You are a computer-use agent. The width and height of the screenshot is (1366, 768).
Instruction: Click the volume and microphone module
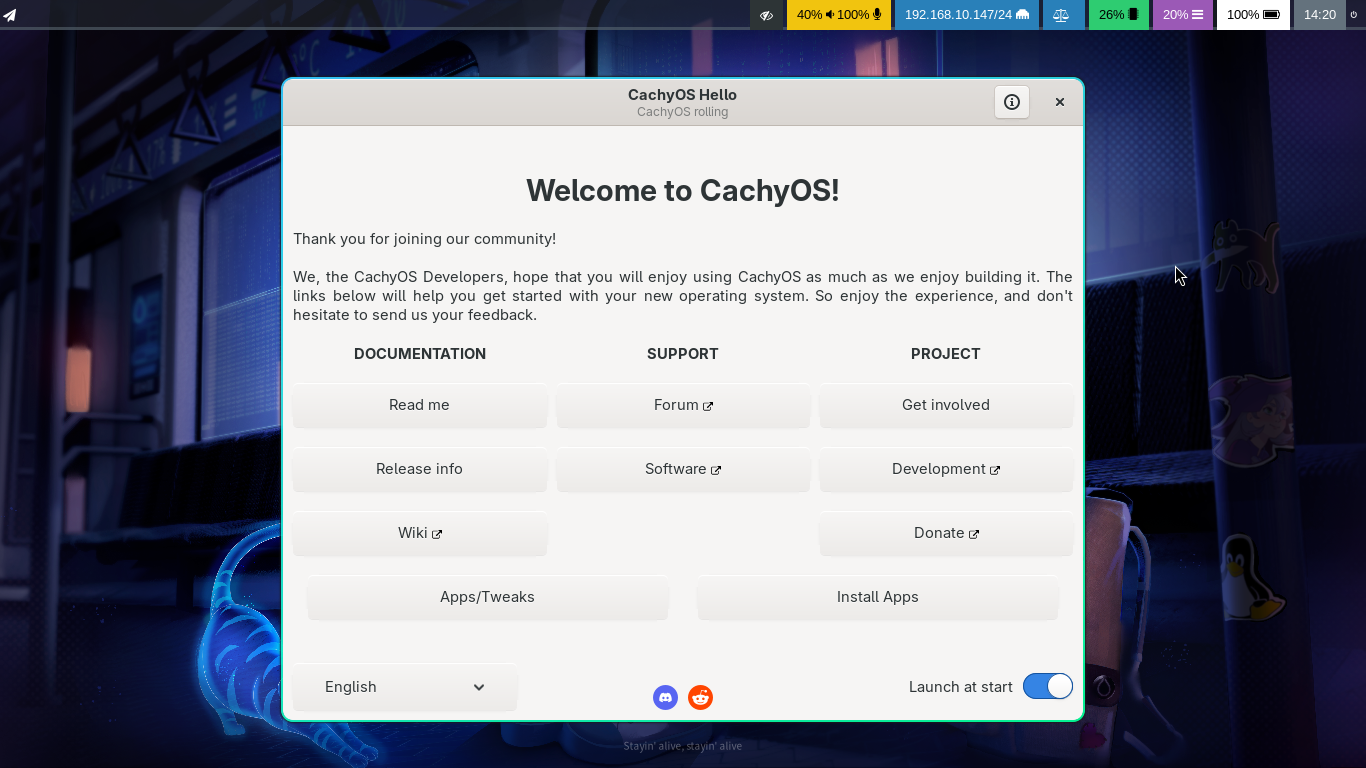click(839, 15)
